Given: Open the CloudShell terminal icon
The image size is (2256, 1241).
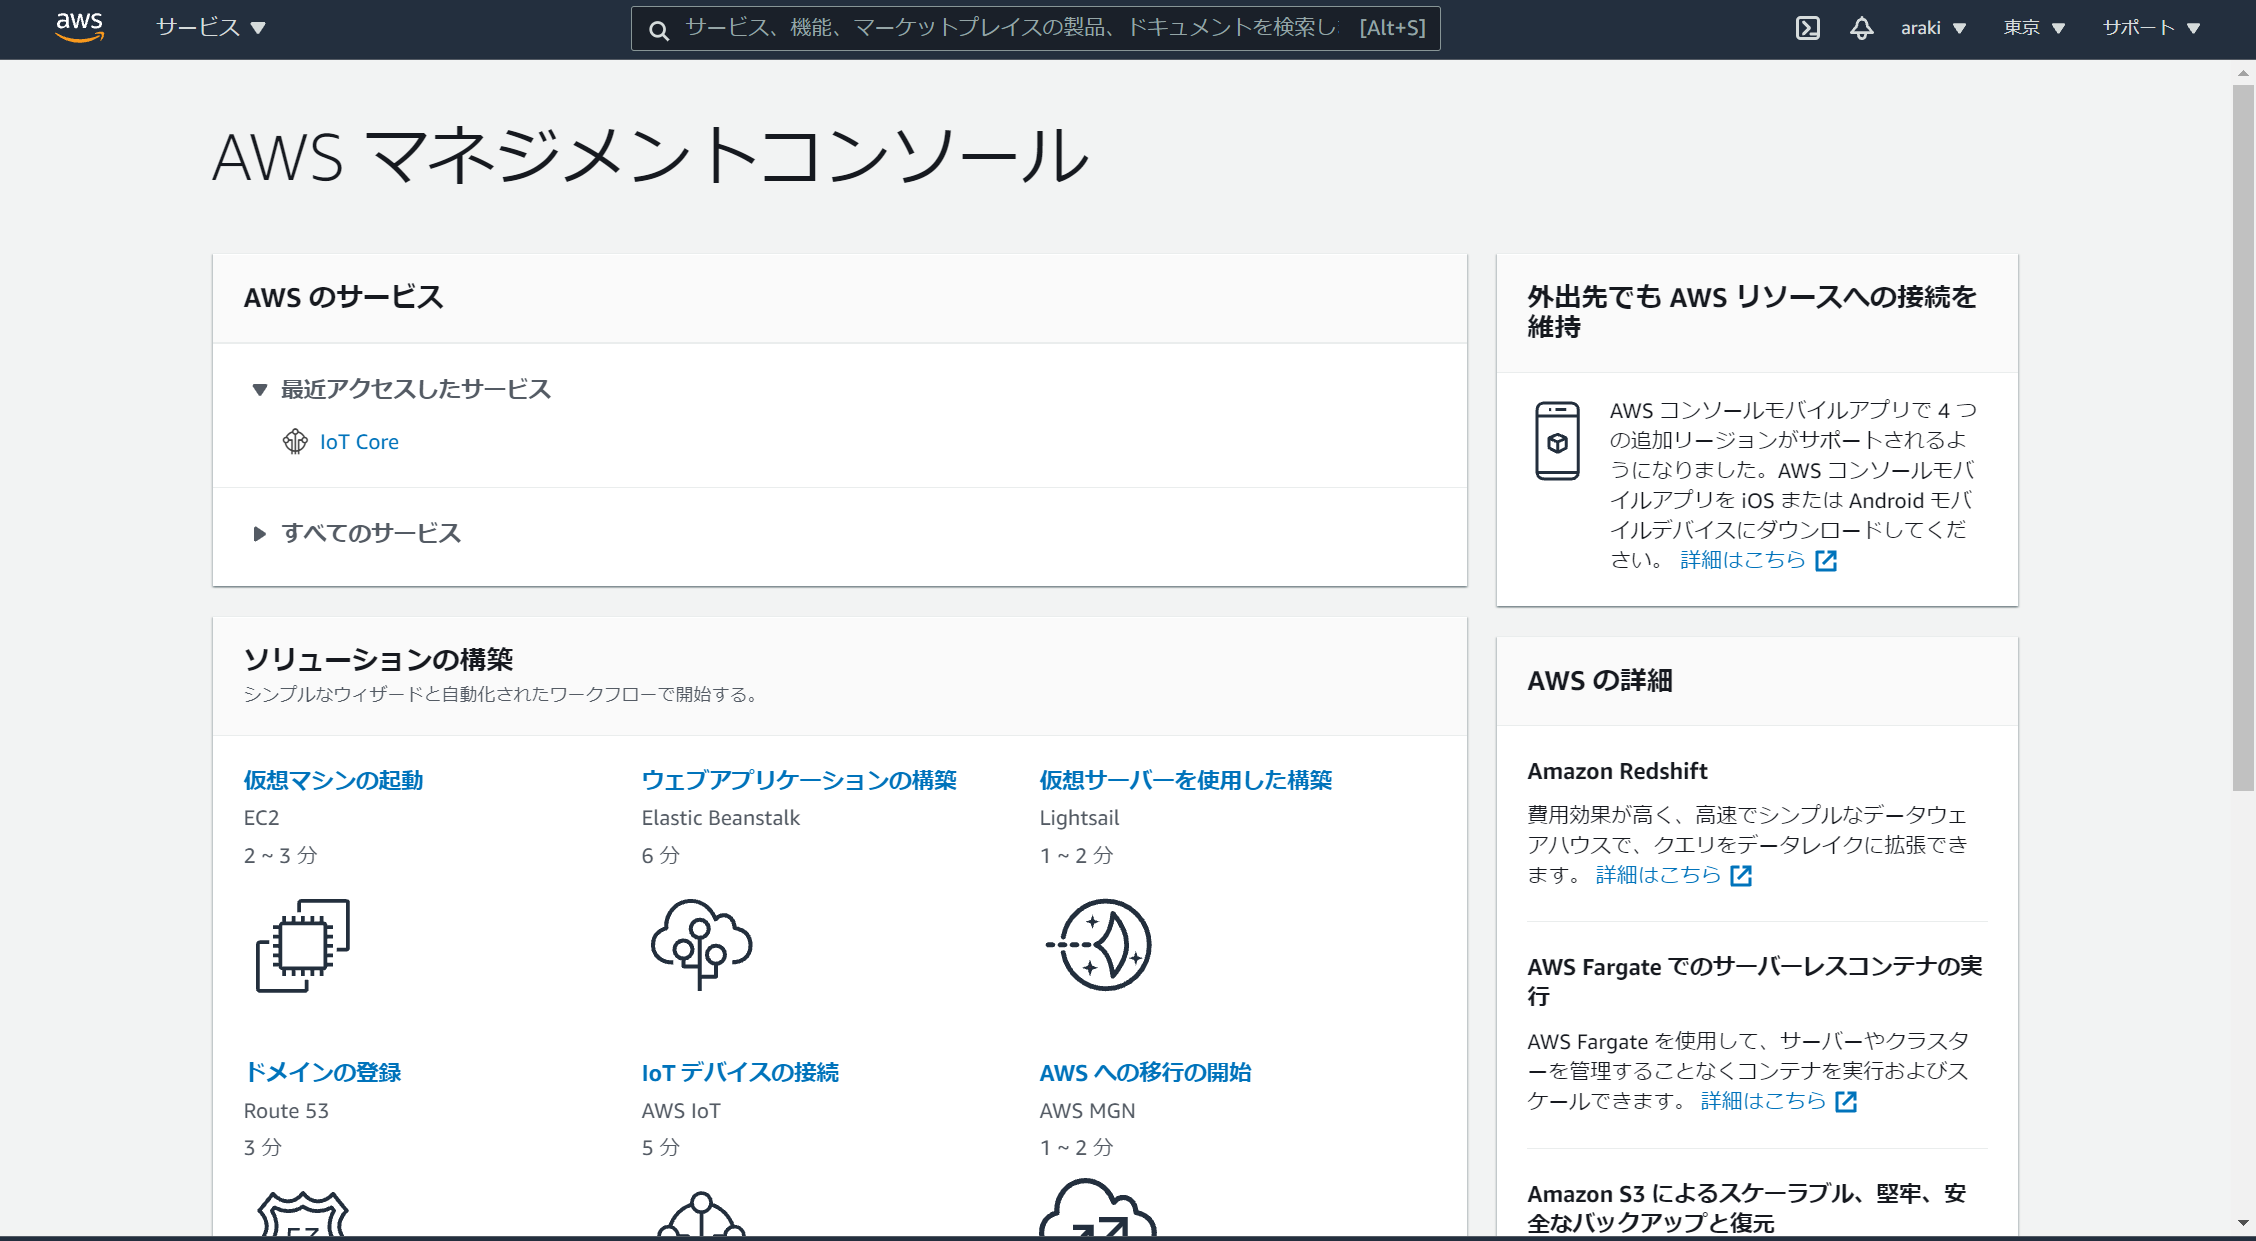Looking at the screenshot, I should point(1807,28).
